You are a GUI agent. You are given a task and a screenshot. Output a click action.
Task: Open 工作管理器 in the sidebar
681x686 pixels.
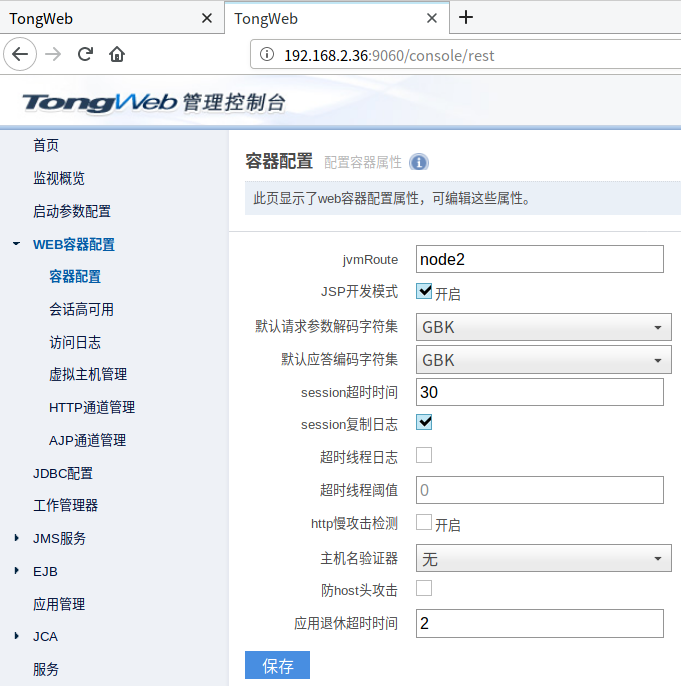[x=66, y=506]
